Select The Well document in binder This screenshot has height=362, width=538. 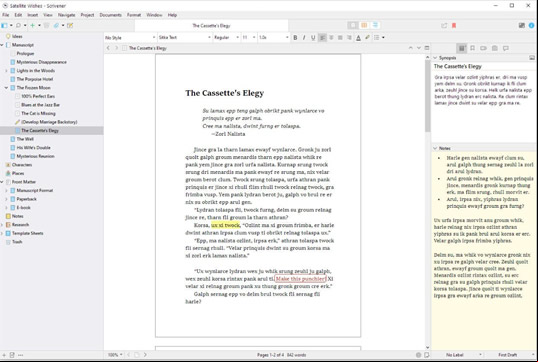click(x=25, y=139)
